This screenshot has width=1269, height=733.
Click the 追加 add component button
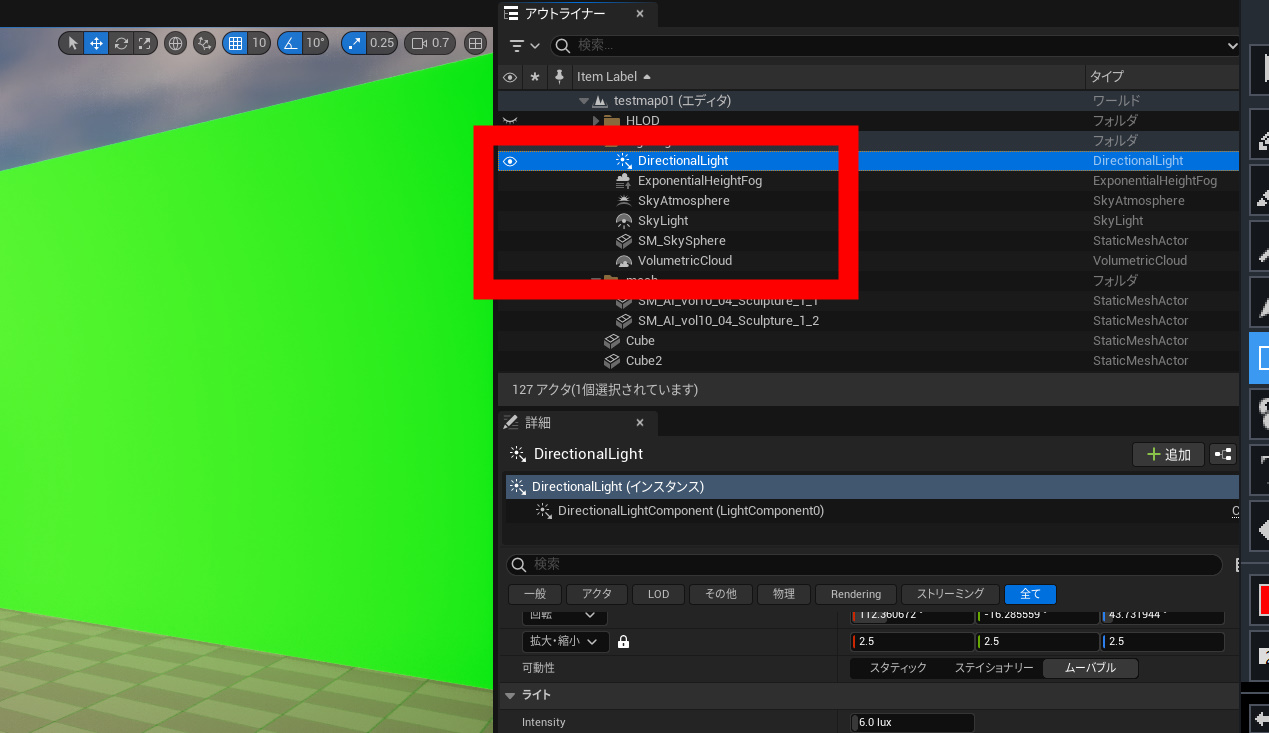pyautogui.click(x=1168, y=455)
